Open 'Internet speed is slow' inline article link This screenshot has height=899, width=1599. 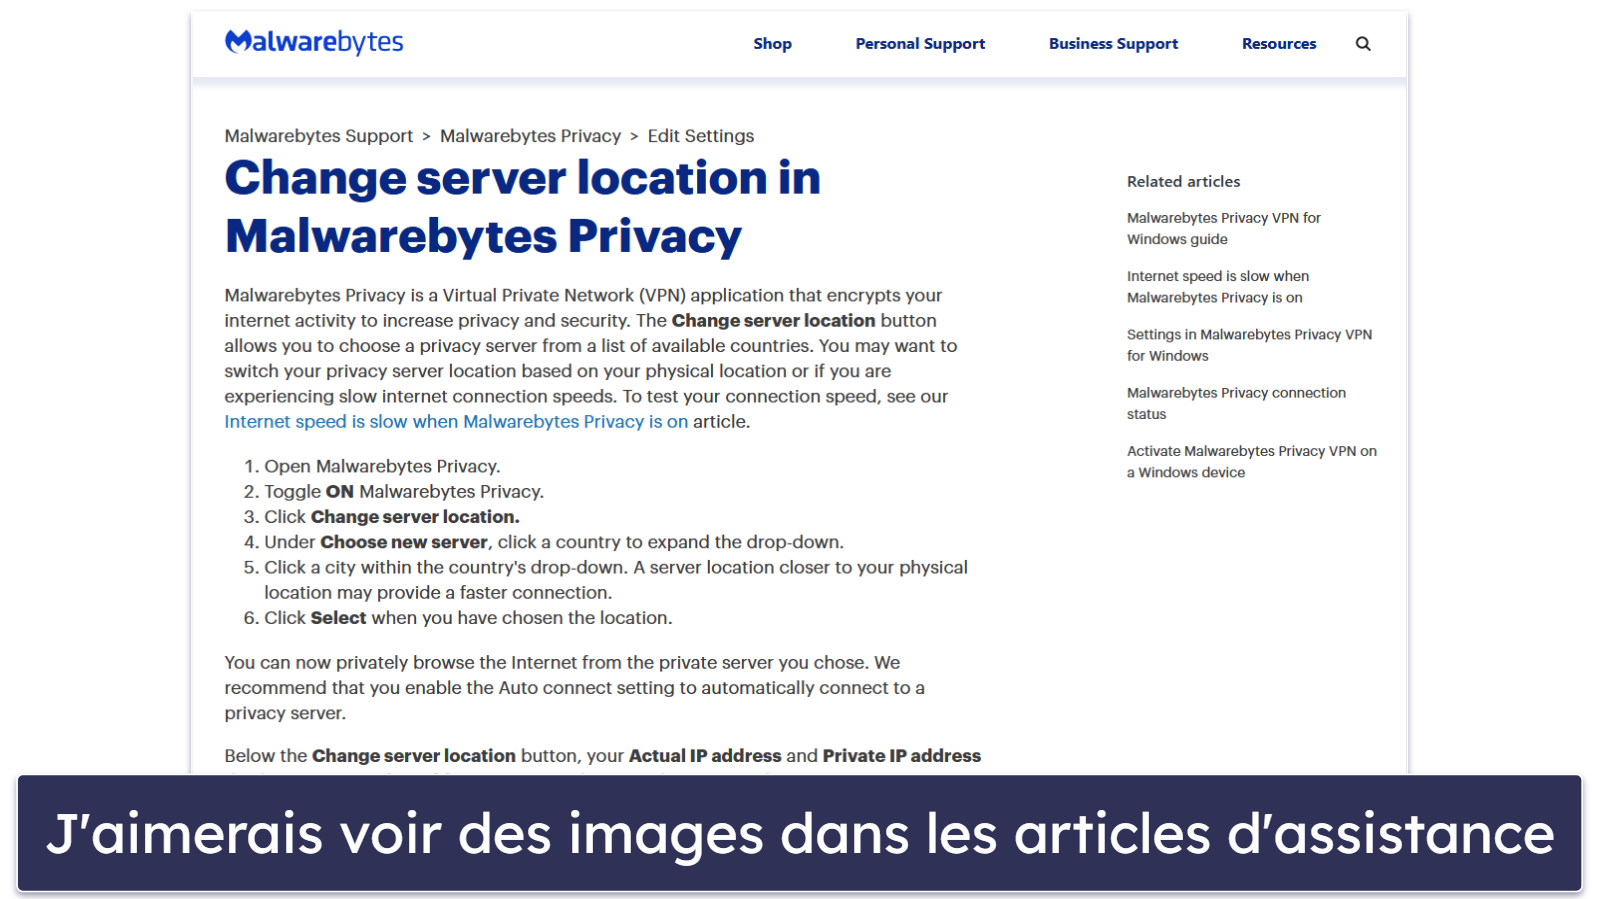[456, 422]
